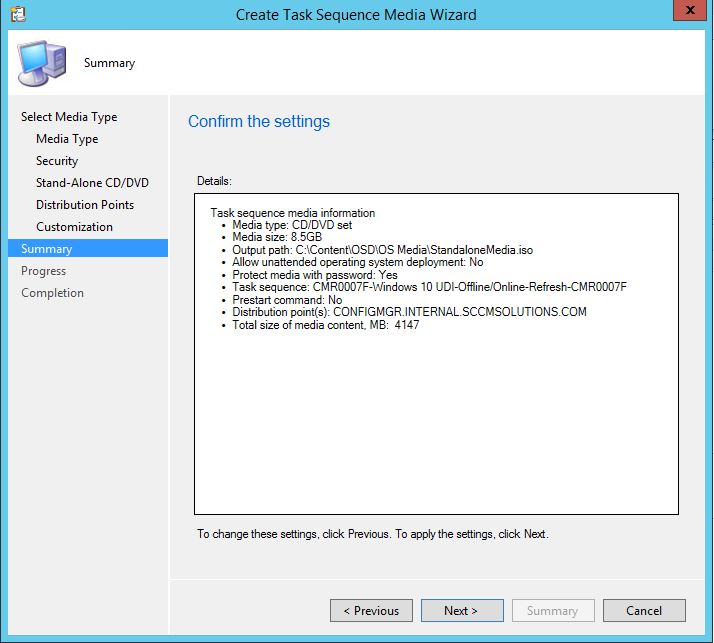Click the wizard icon in the title bar
This screenshot has height=643, width=714.
pos(16,14)
